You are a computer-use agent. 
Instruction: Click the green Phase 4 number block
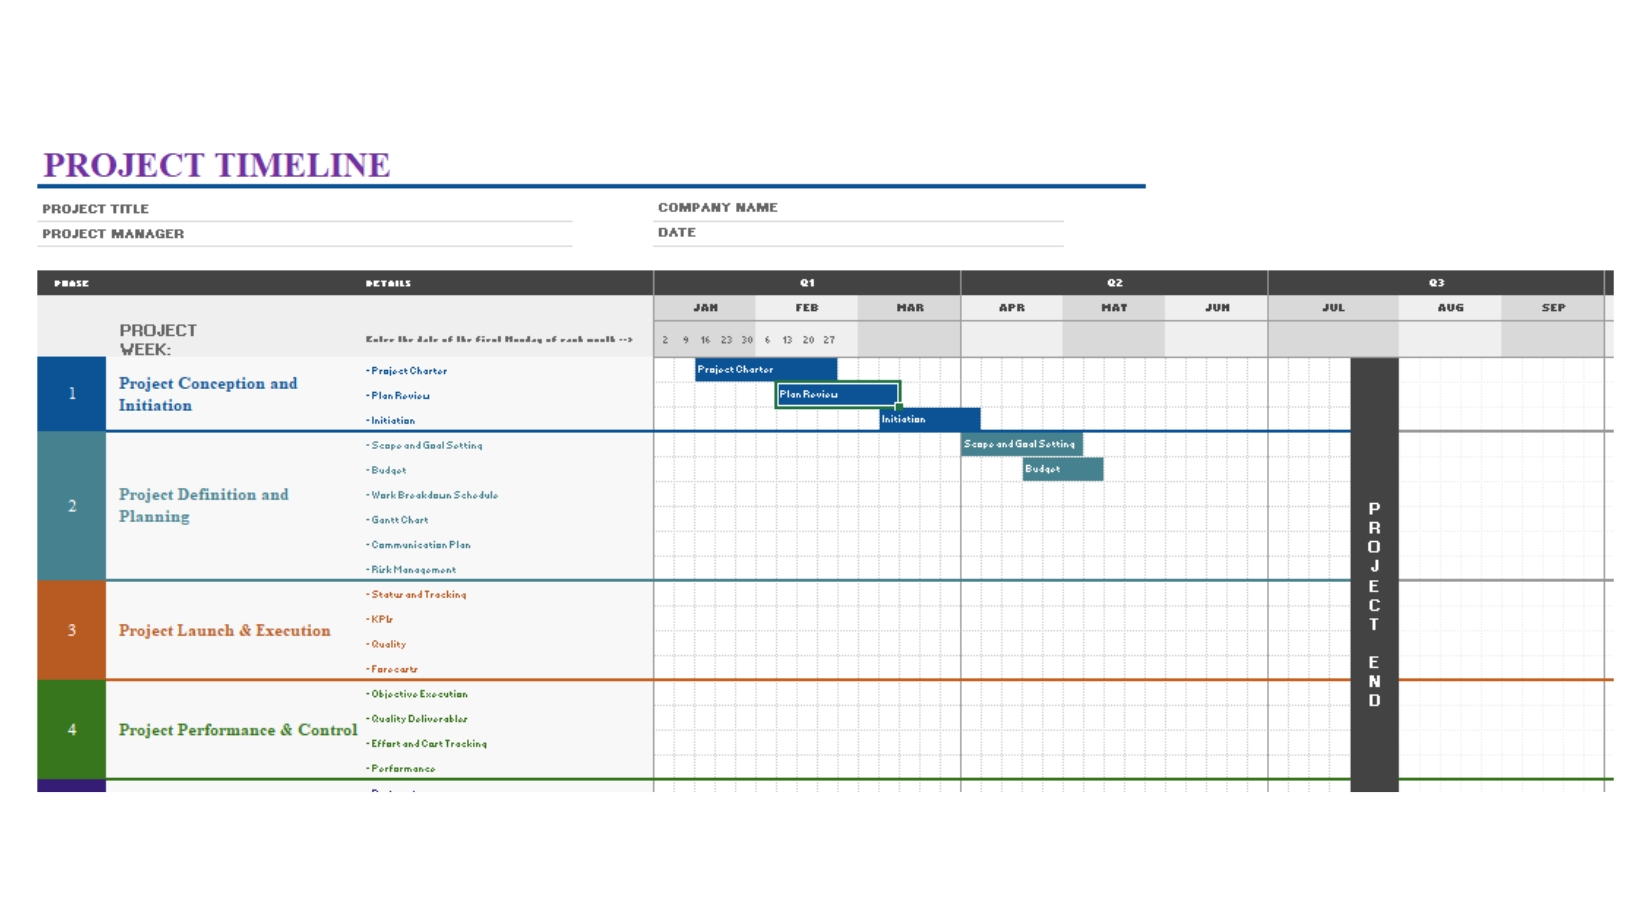click(71, 730)
